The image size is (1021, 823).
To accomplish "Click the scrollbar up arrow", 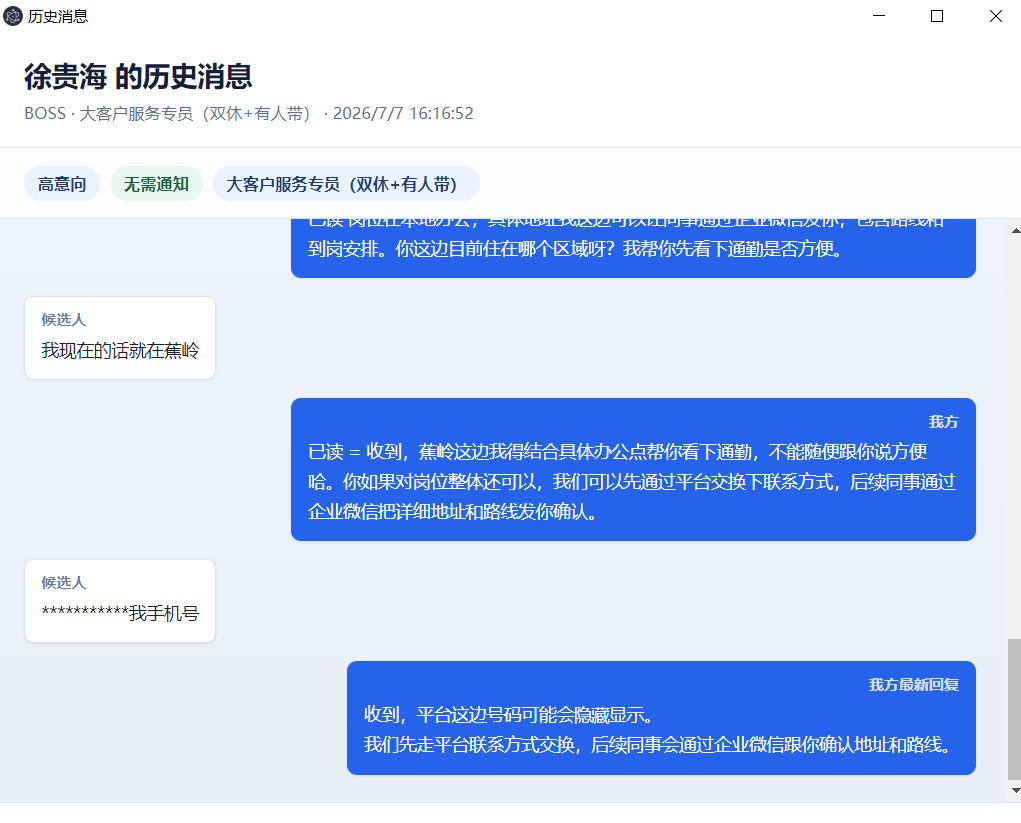I will coord(1014,230).
